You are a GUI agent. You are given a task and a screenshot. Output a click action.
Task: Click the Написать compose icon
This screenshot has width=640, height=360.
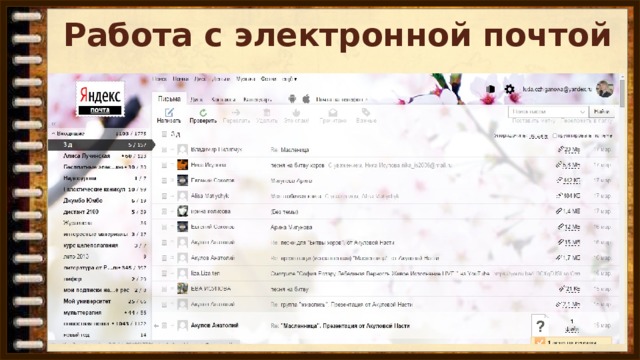(169, 112)
